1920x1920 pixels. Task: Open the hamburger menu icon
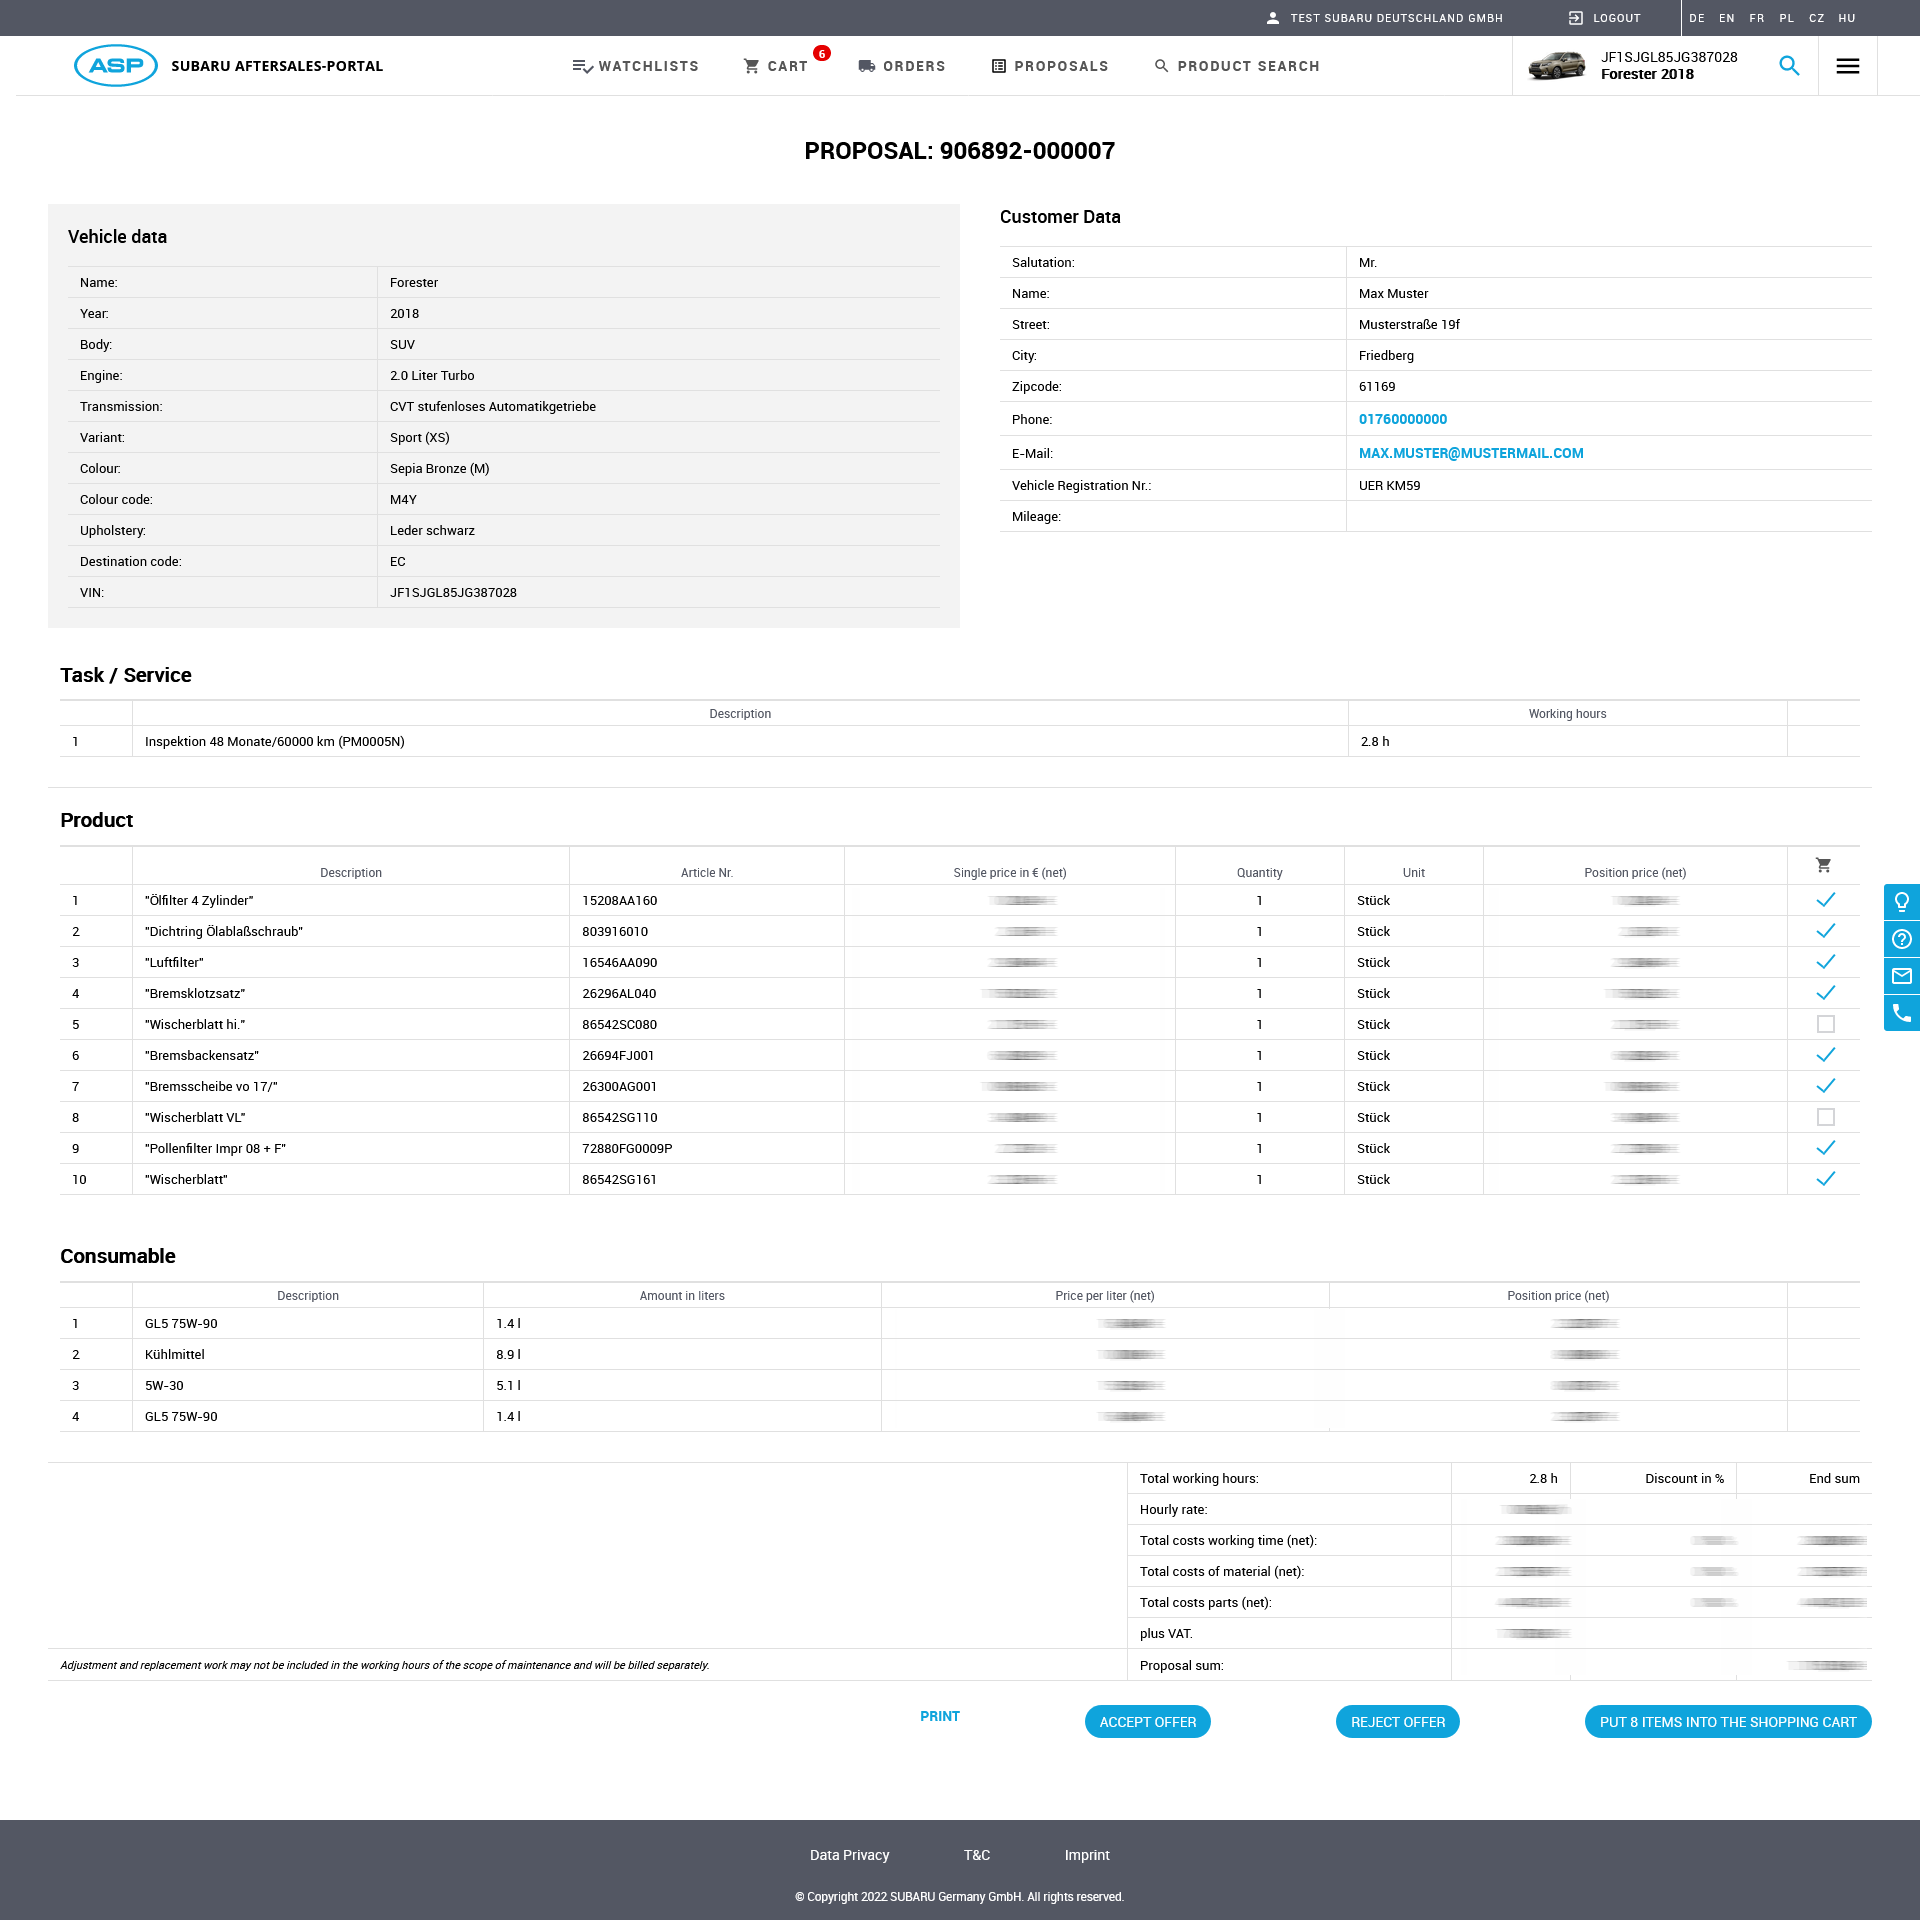pos(1847,66)
